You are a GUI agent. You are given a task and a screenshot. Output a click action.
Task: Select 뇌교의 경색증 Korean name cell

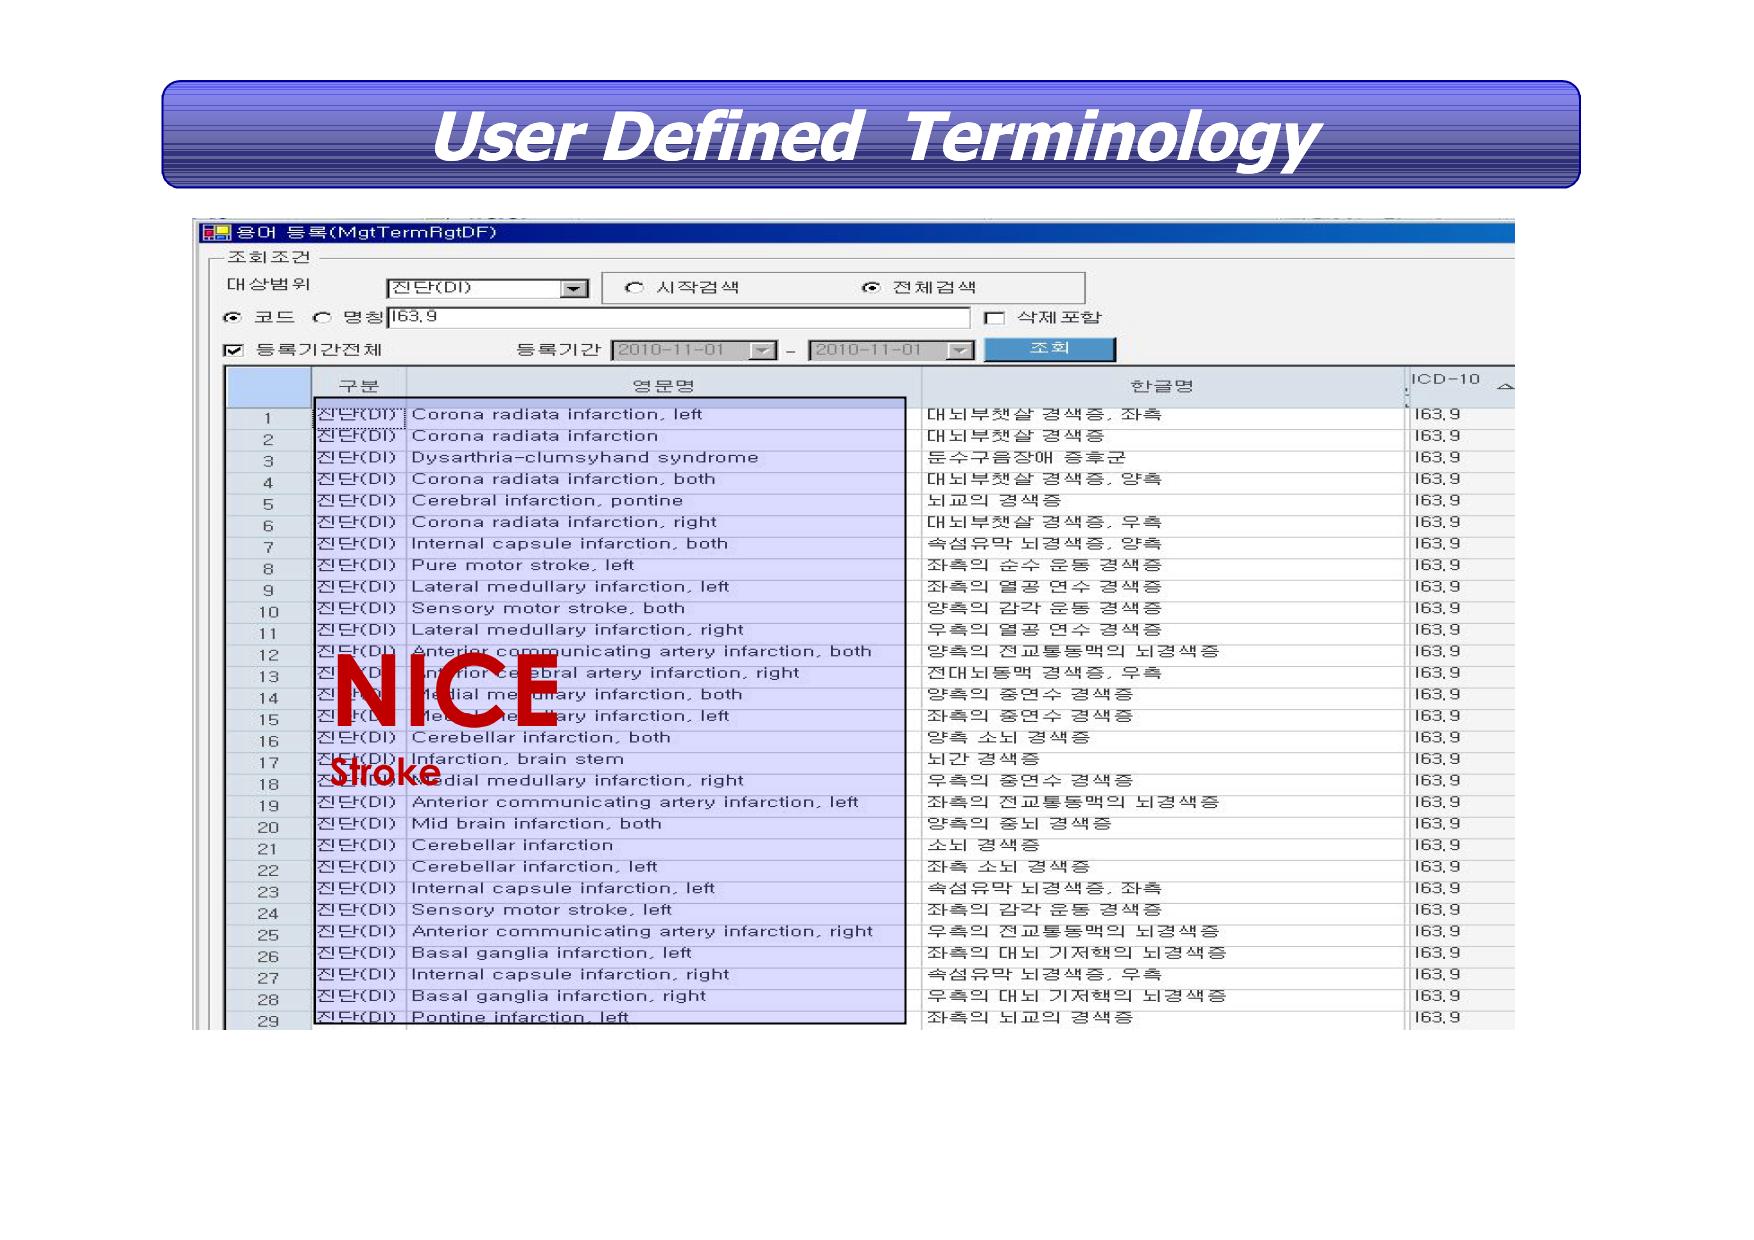(x=1163, y=501)
